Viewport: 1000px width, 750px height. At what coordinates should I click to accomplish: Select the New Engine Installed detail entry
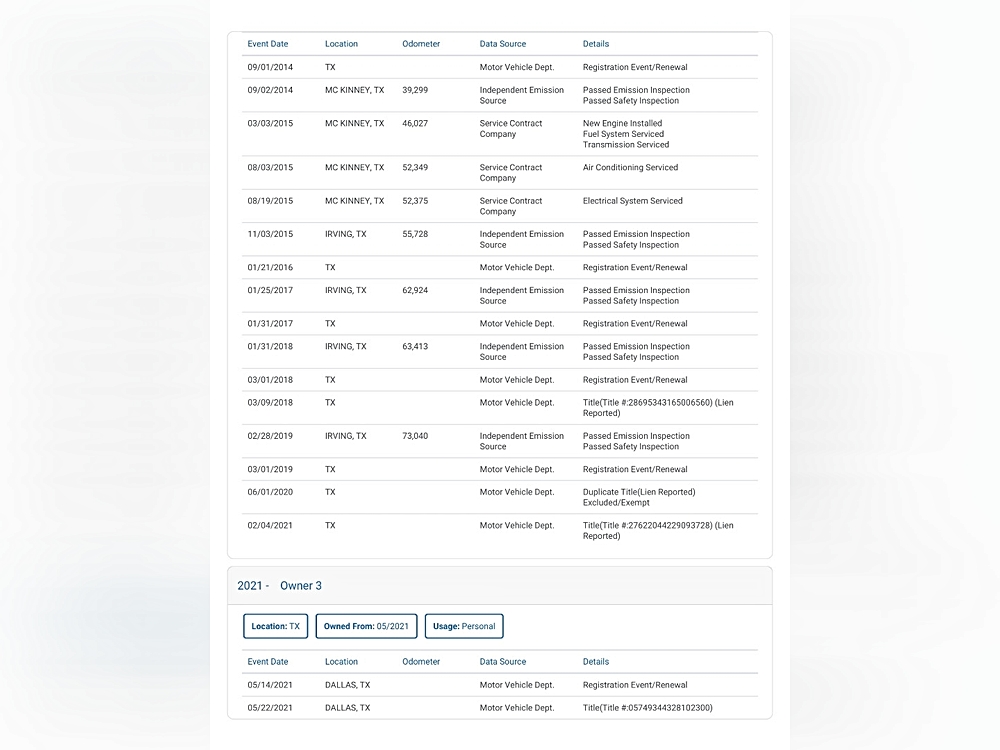click(622, 123)
